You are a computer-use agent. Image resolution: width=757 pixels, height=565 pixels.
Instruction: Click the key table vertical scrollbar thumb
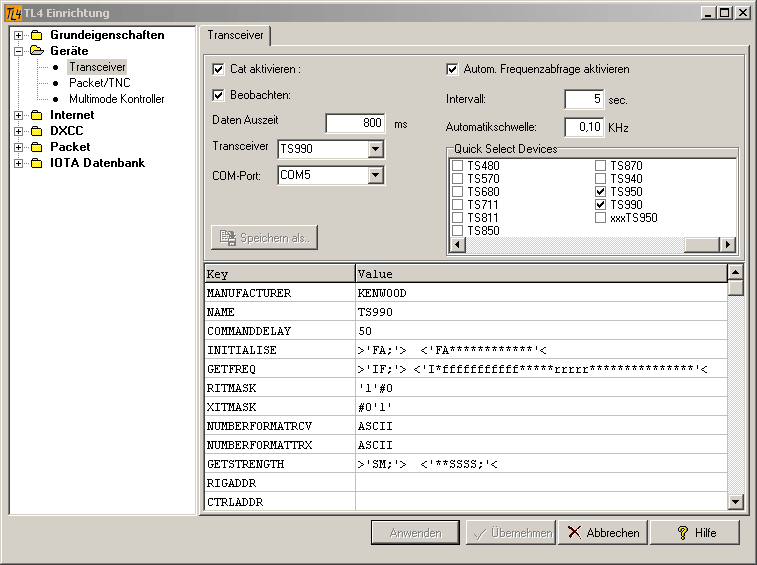735,288
